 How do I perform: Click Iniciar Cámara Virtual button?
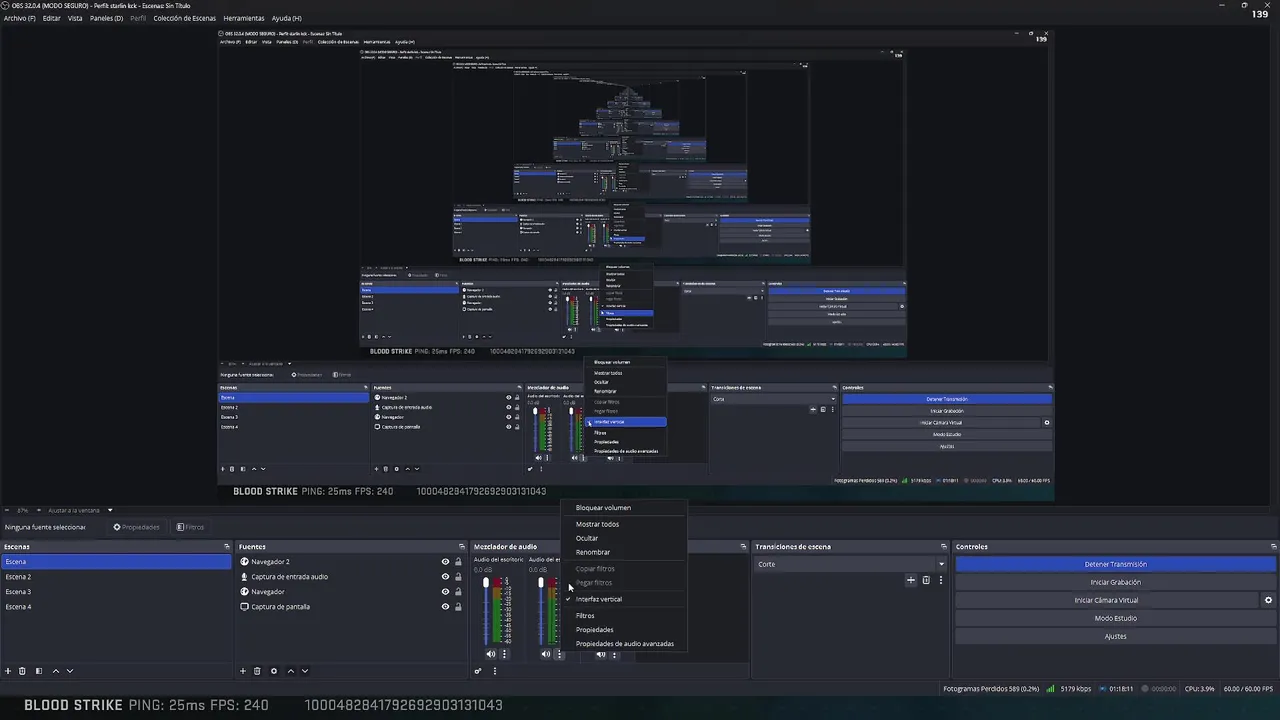[1106, 600]
